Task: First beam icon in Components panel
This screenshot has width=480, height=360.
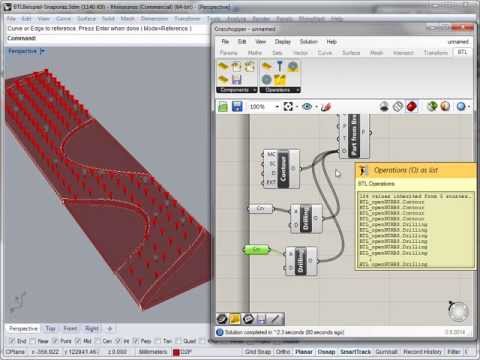Action: pos(223,67)
